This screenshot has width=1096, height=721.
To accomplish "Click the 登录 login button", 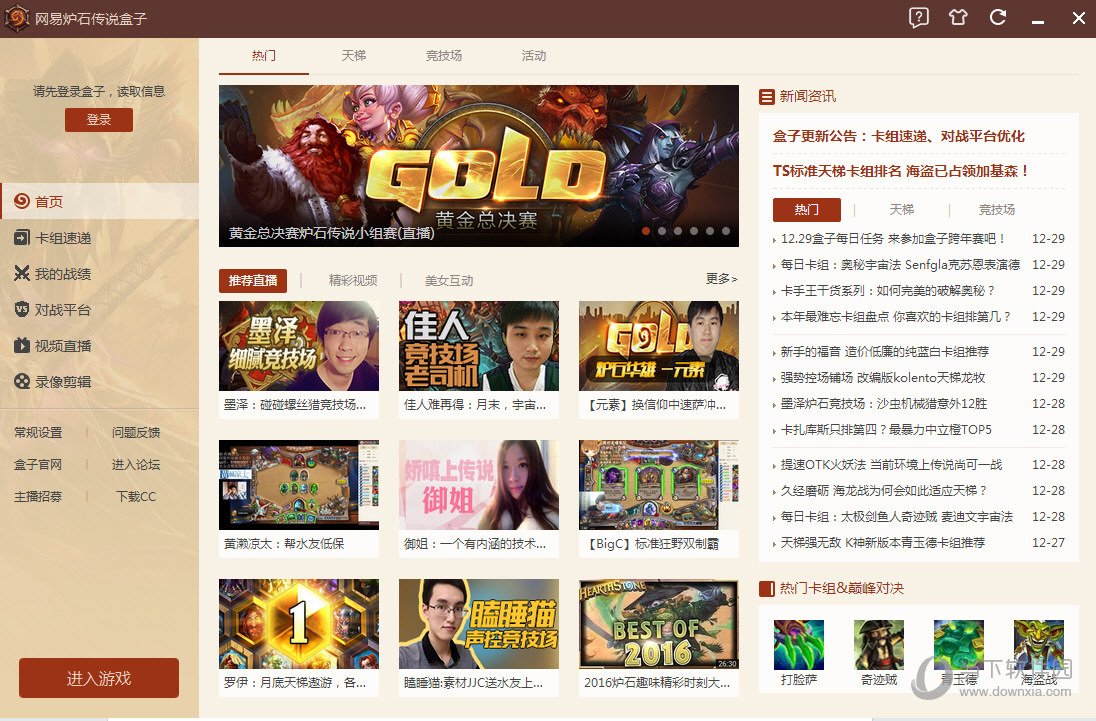I will (x=98, y=118).
